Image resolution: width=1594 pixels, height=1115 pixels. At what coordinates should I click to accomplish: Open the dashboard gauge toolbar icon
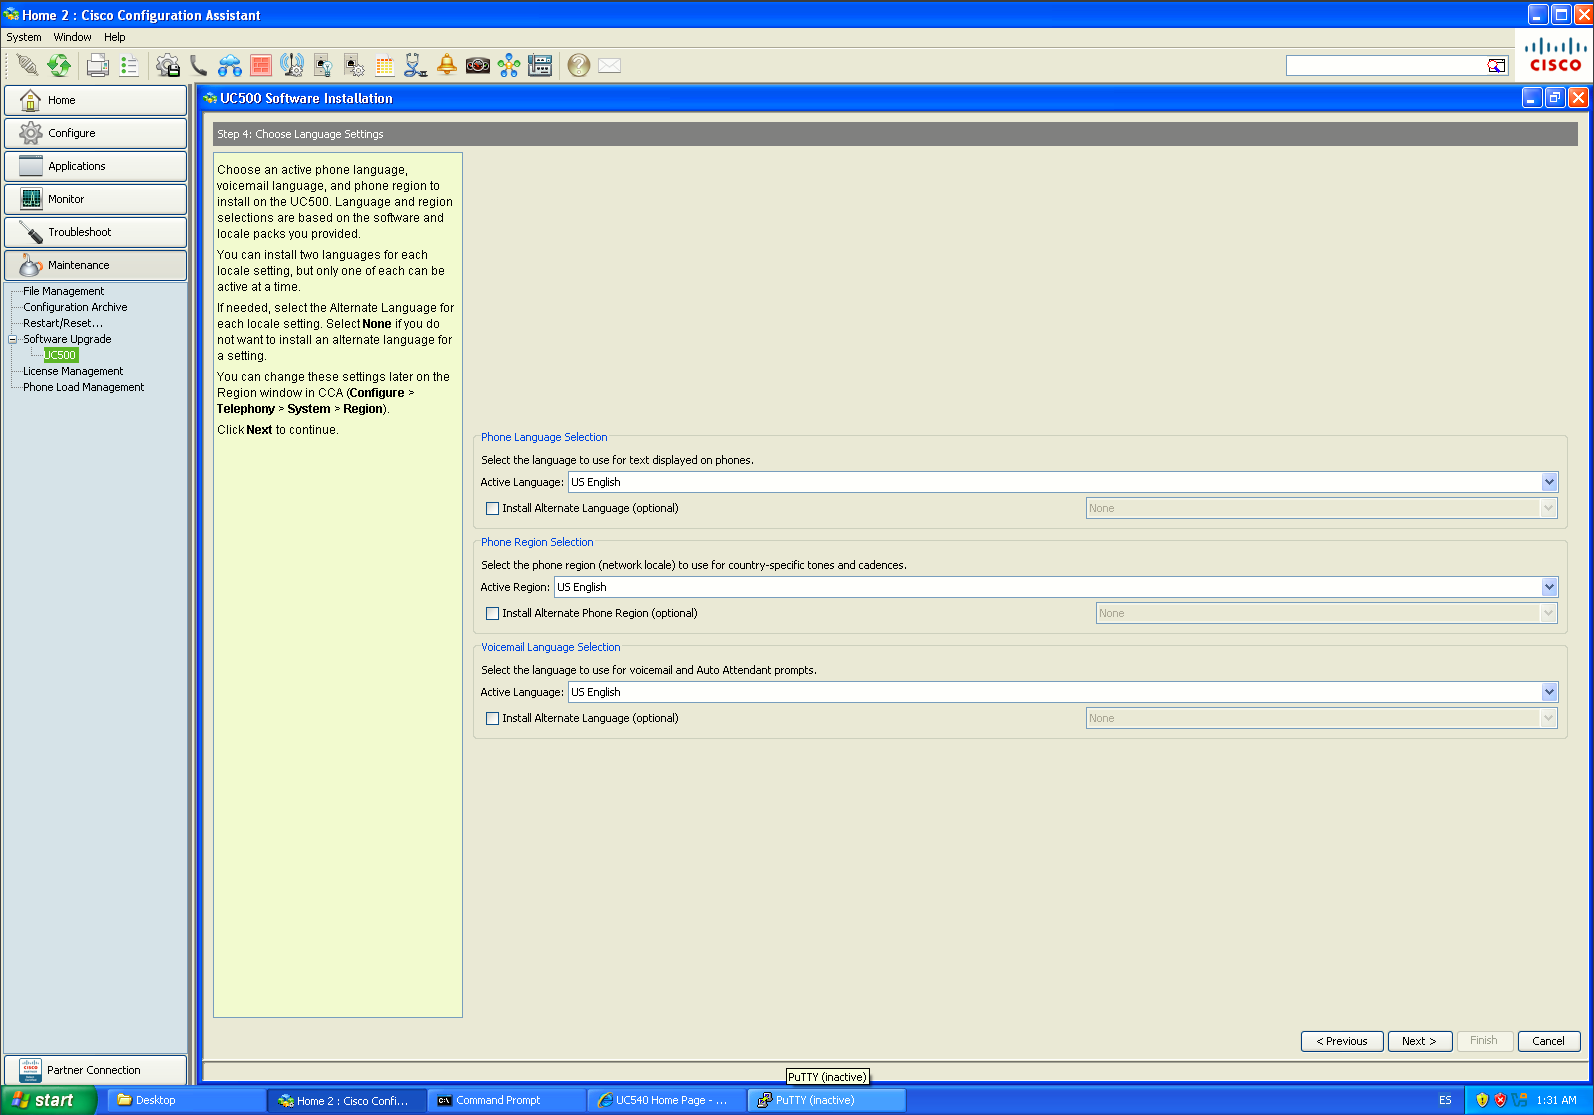point(478,65)
